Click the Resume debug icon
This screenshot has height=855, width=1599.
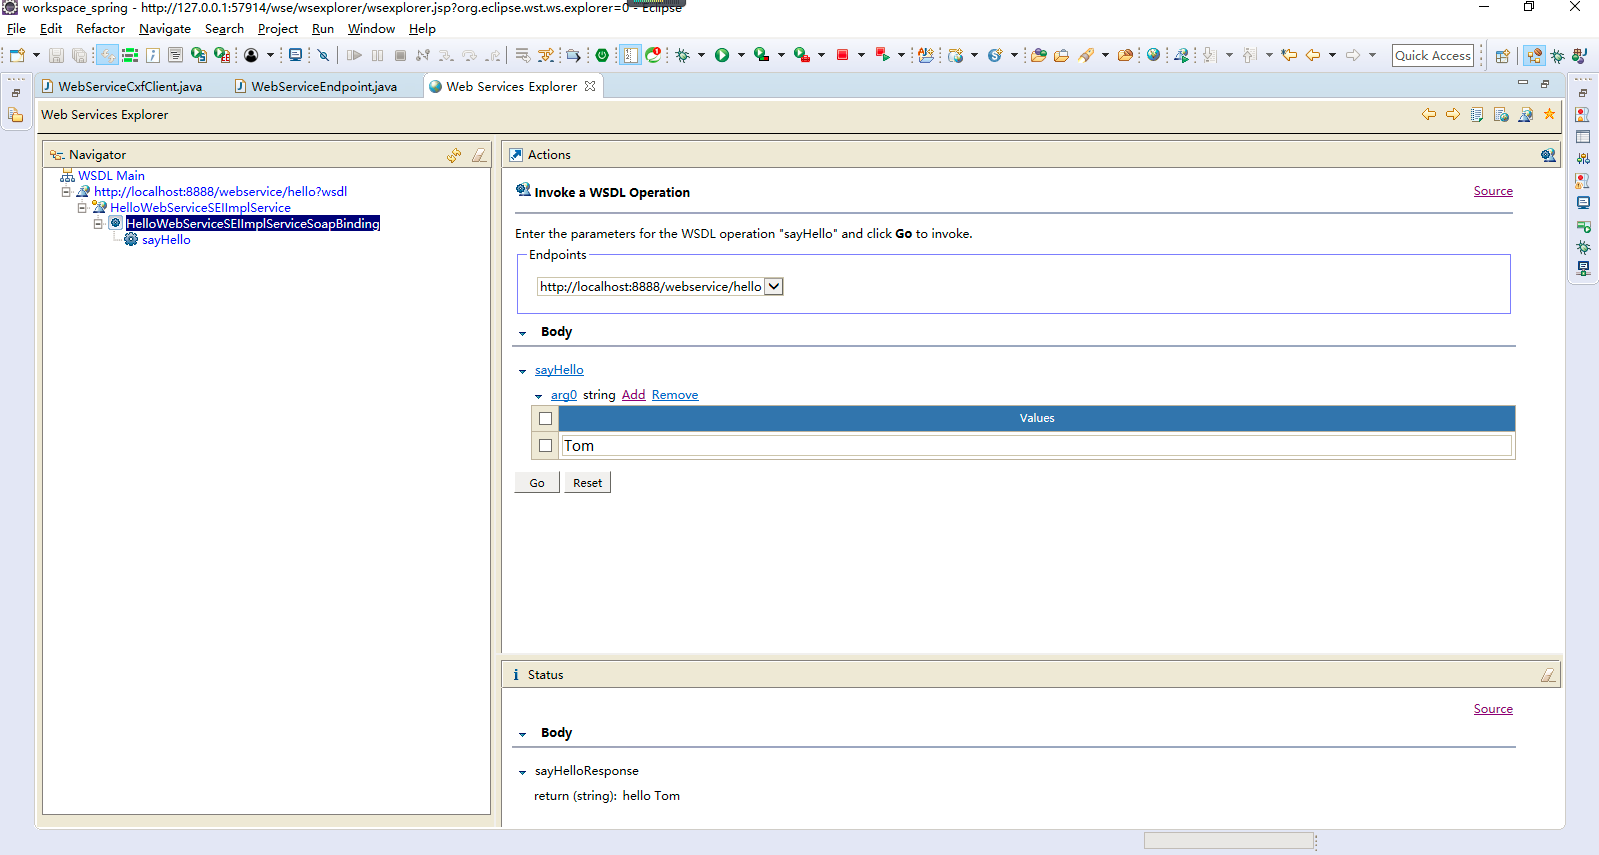coord(354,55)
